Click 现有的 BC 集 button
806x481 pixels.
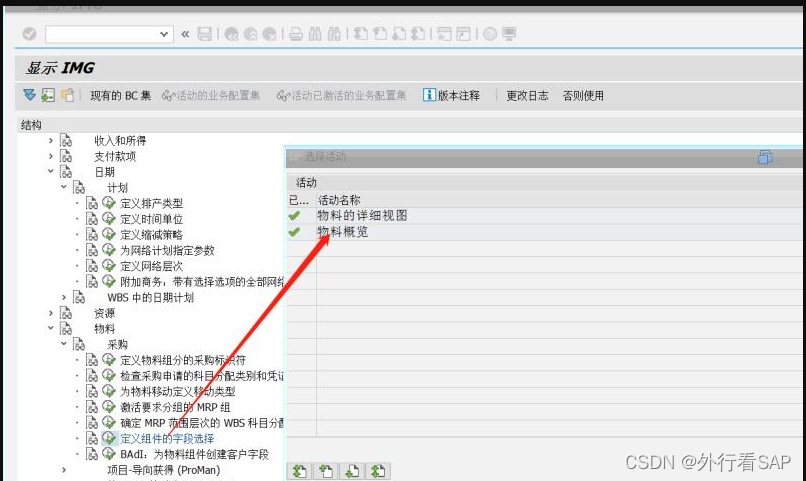121,96
